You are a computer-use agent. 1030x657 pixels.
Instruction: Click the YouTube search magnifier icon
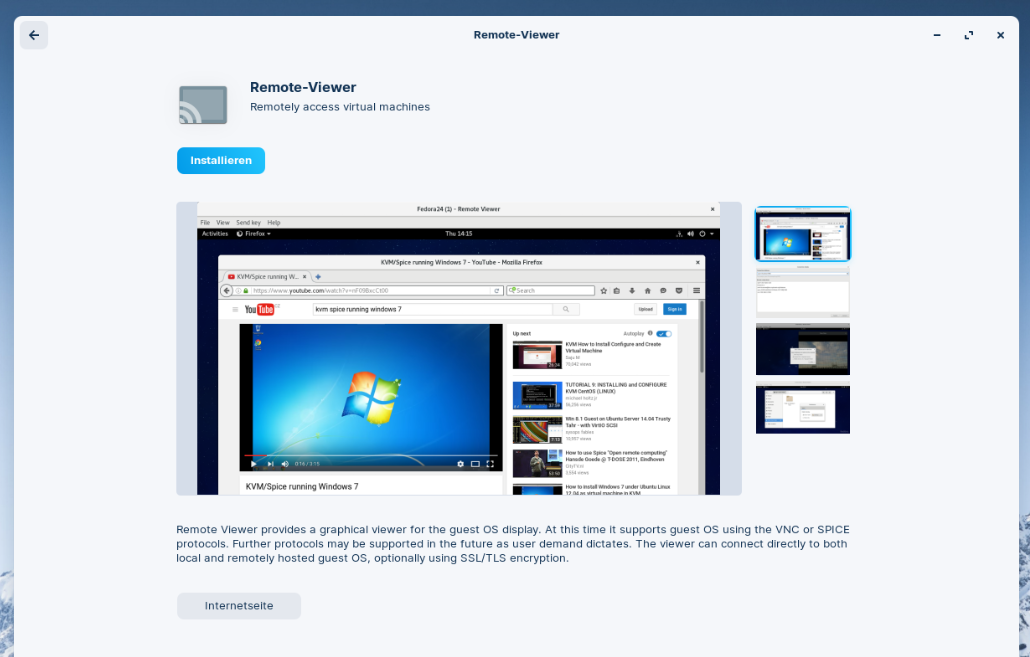point(566,310)
